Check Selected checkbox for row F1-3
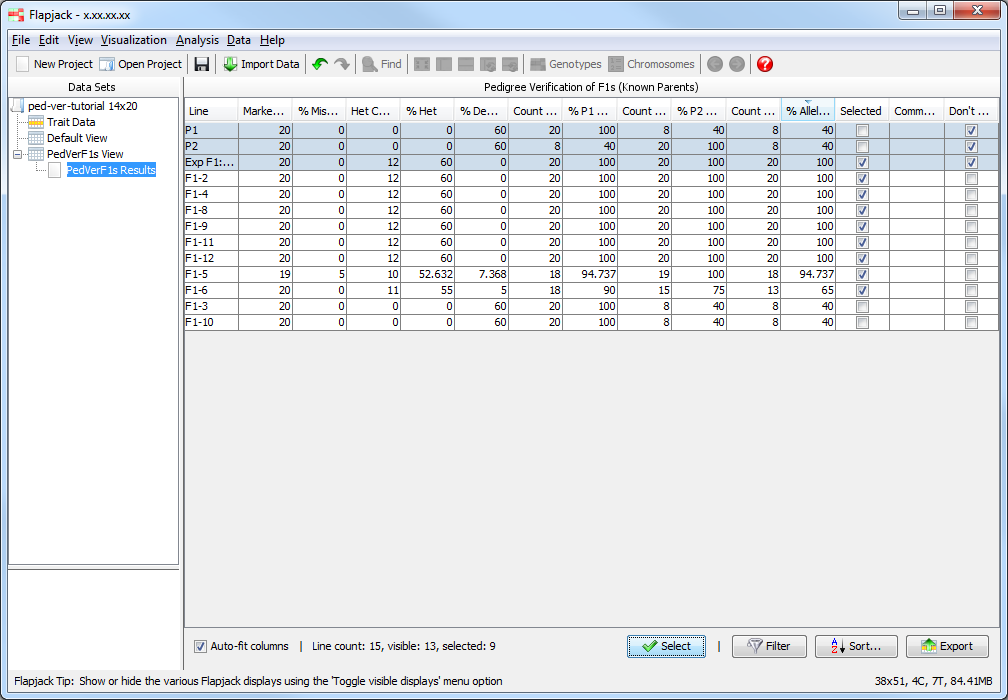 [x=862, y=307]
